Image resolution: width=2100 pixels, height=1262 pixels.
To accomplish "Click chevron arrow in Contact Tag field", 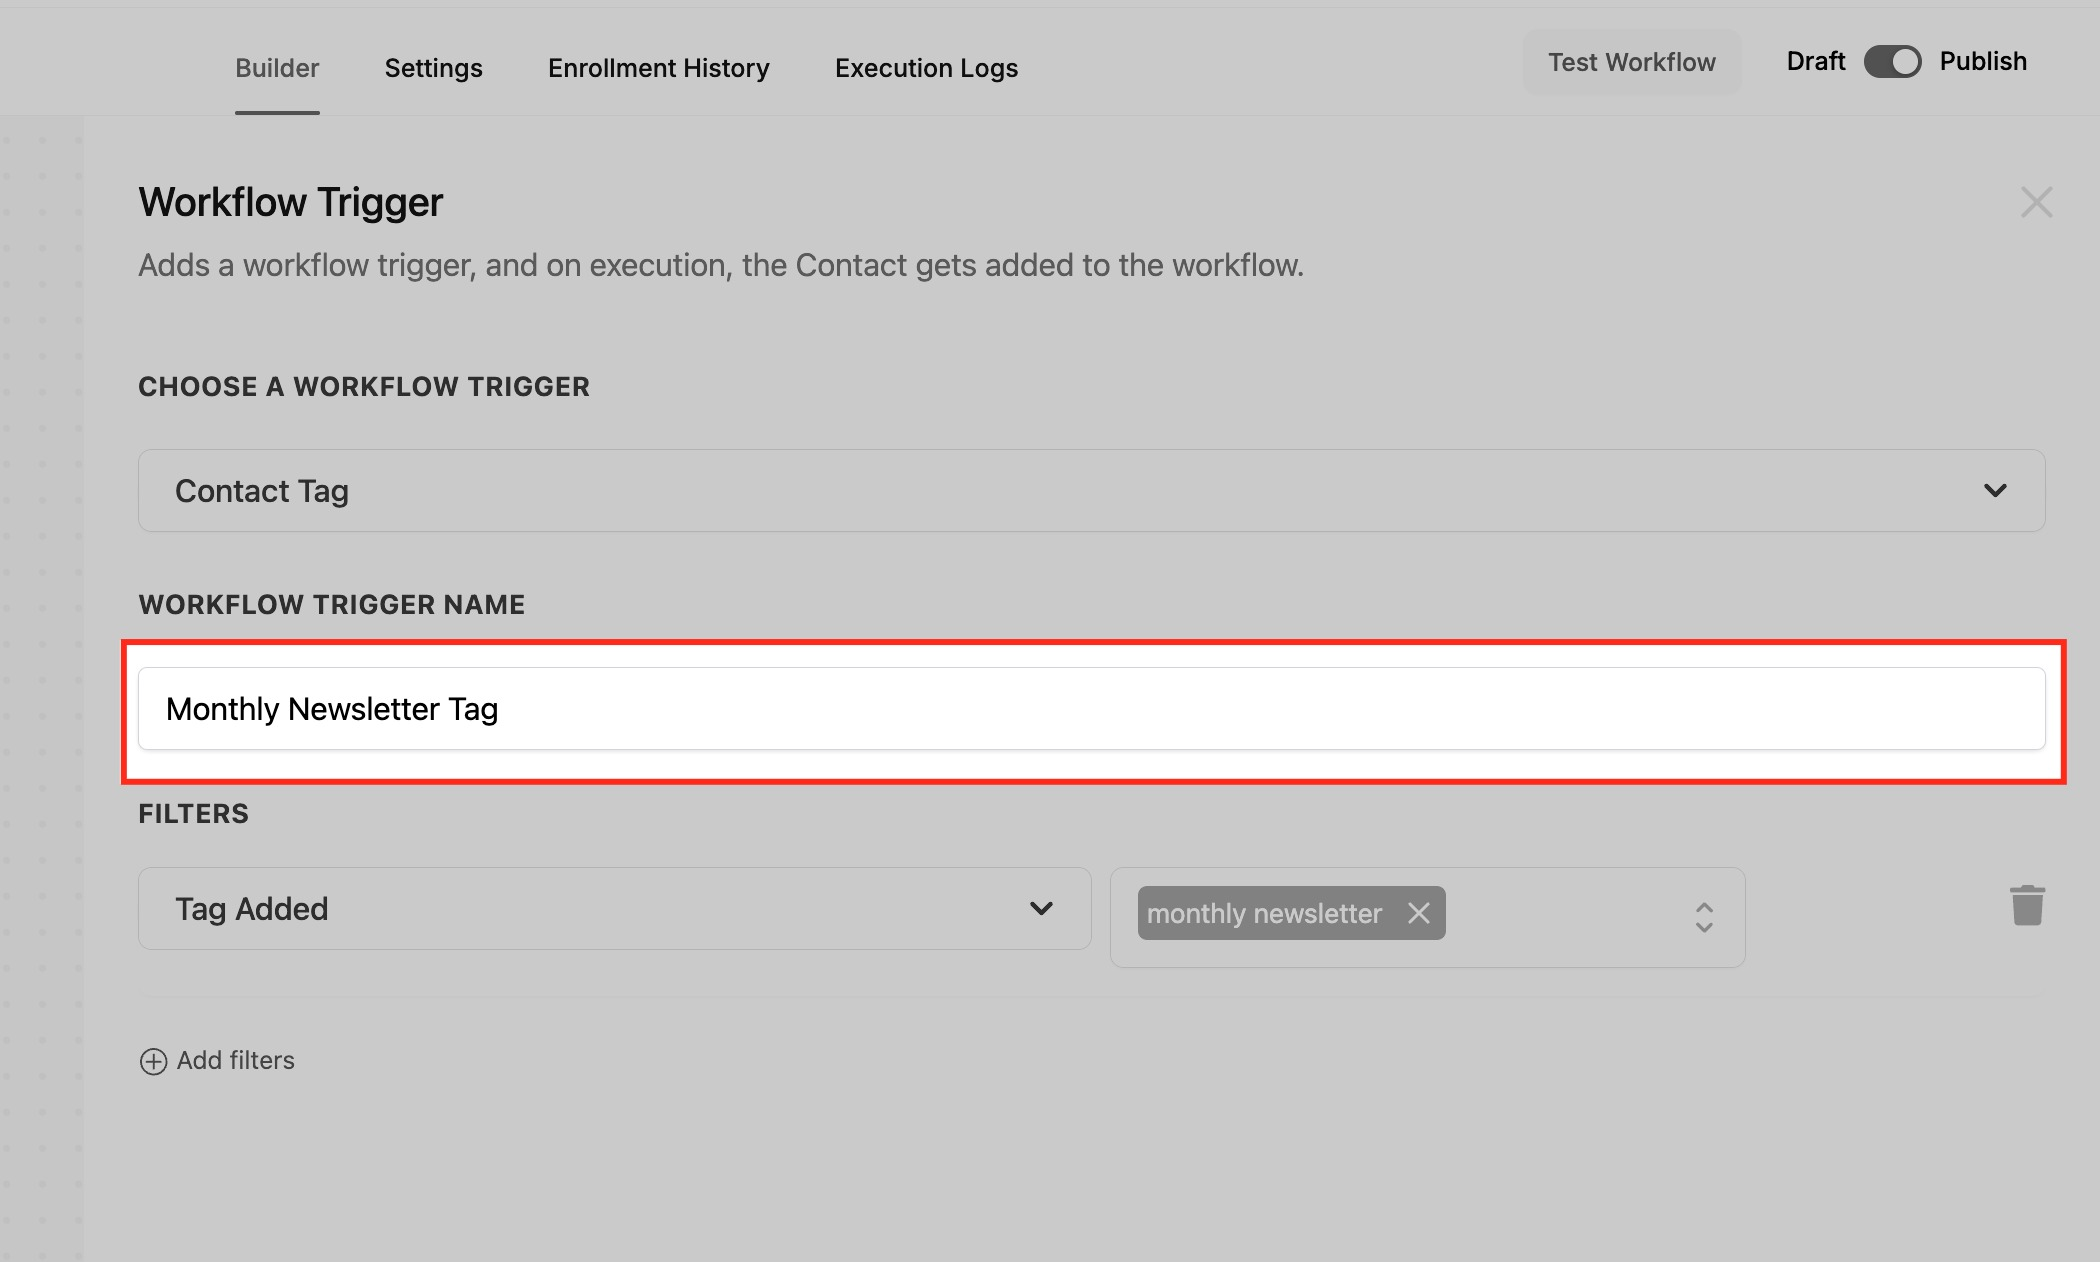I will pyautogui.click(x=1995, y=491).
